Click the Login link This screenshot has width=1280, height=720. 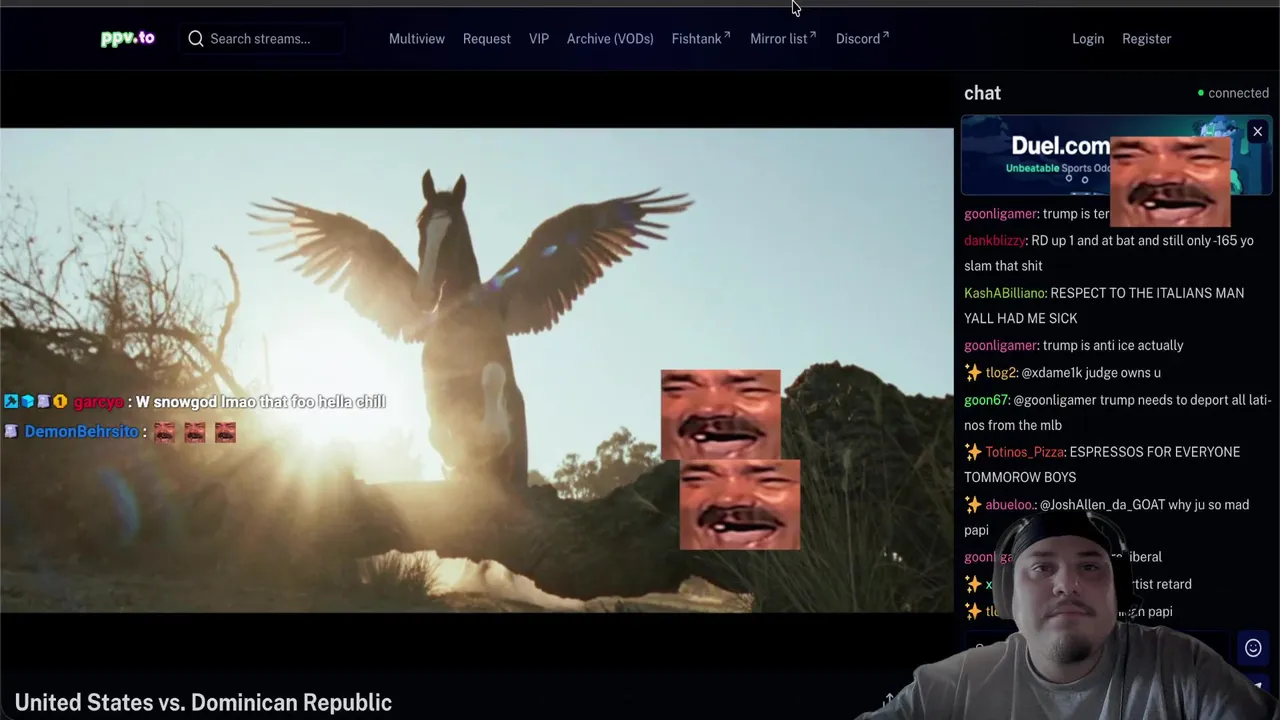(x=1088, y=38)
